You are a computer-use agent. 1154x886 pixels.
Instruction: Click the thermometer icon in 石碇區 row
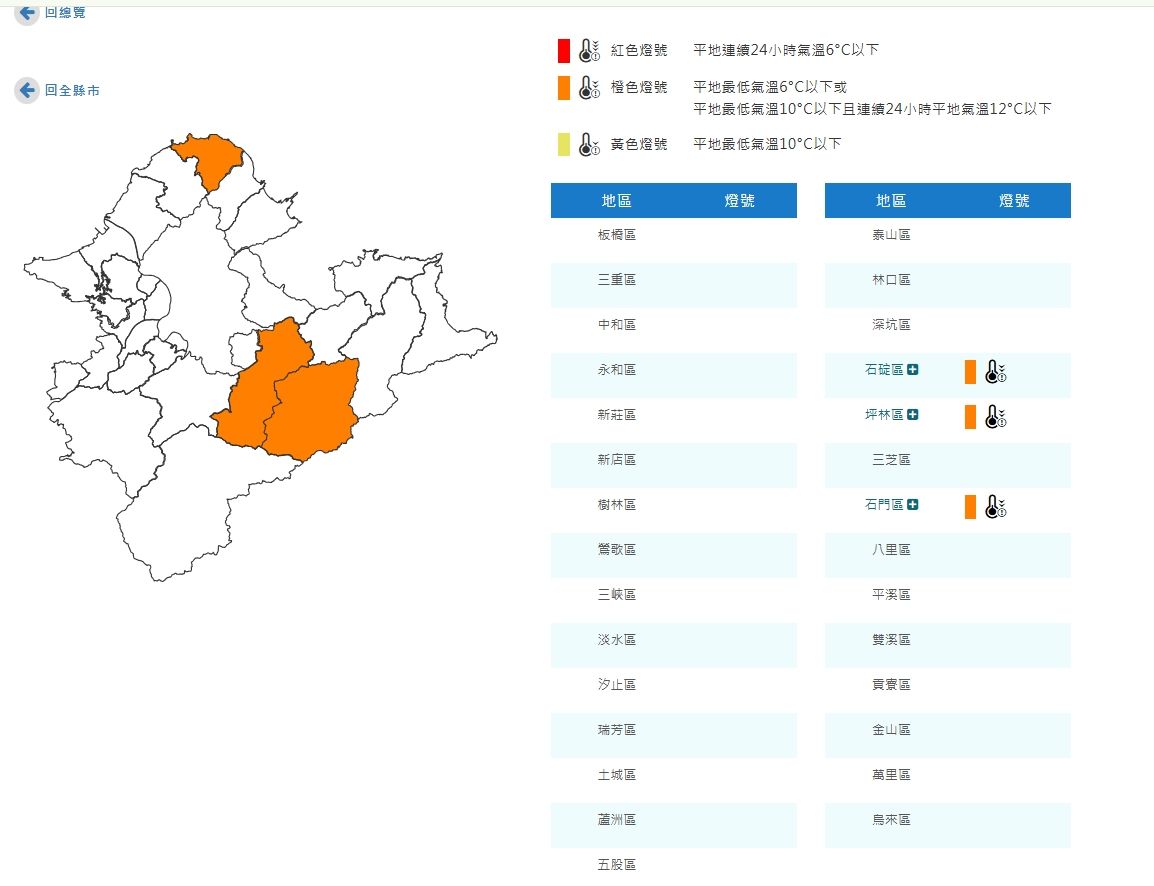click(994, 372)
